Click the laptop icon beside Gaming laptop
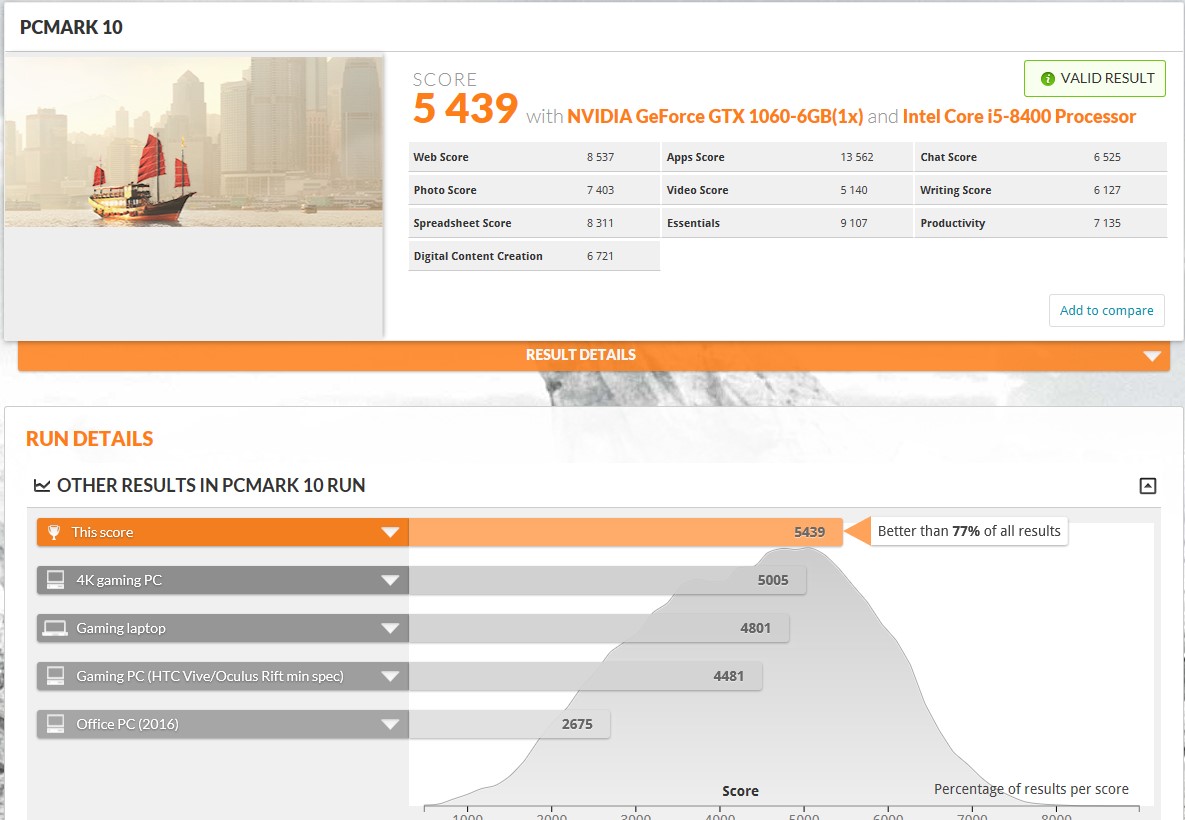Image resolution: width=1185 pixels, height=820 pixels. (55, 628)
